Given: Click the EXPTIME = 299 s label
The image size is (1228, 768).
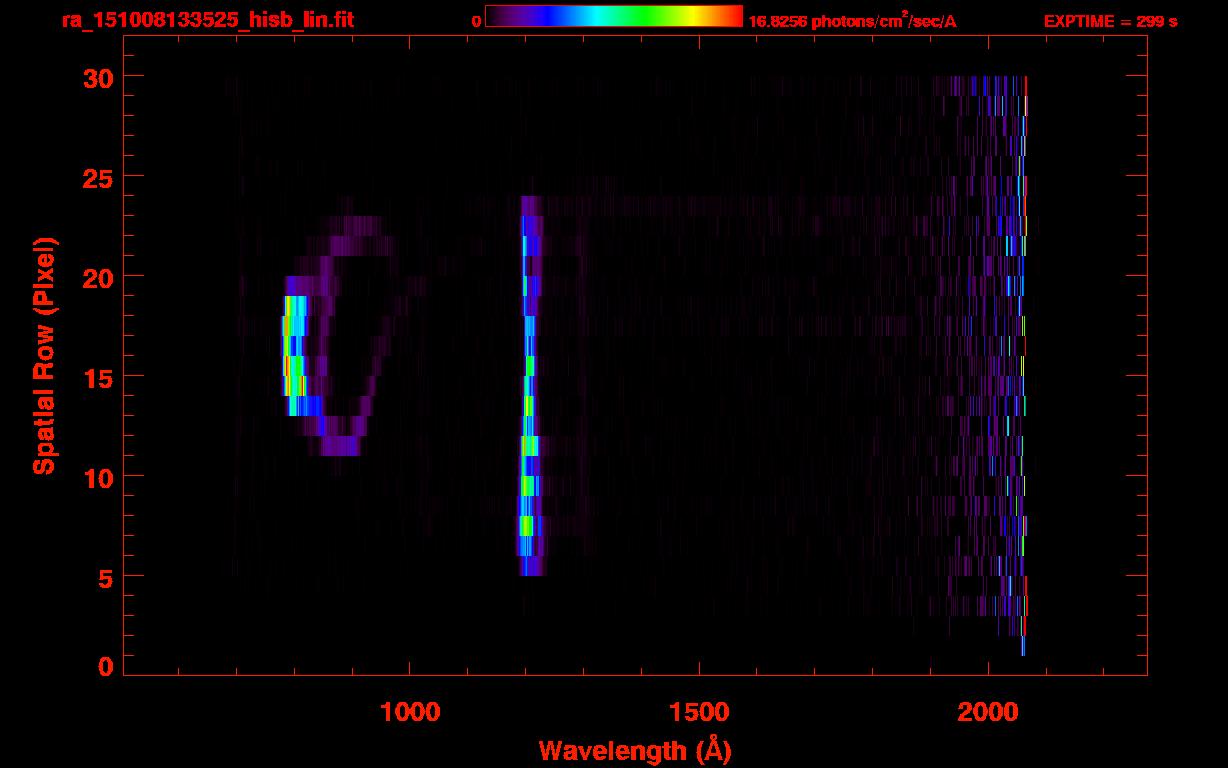Looking at the screenshot, I should coord(1110,21).
